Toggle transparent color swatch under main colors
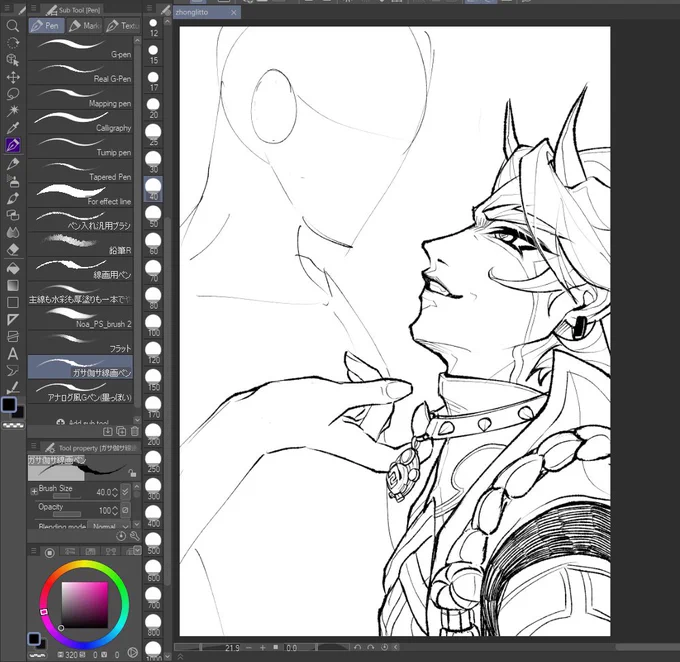This screenshot has width=680, height=662. point(13,426)
